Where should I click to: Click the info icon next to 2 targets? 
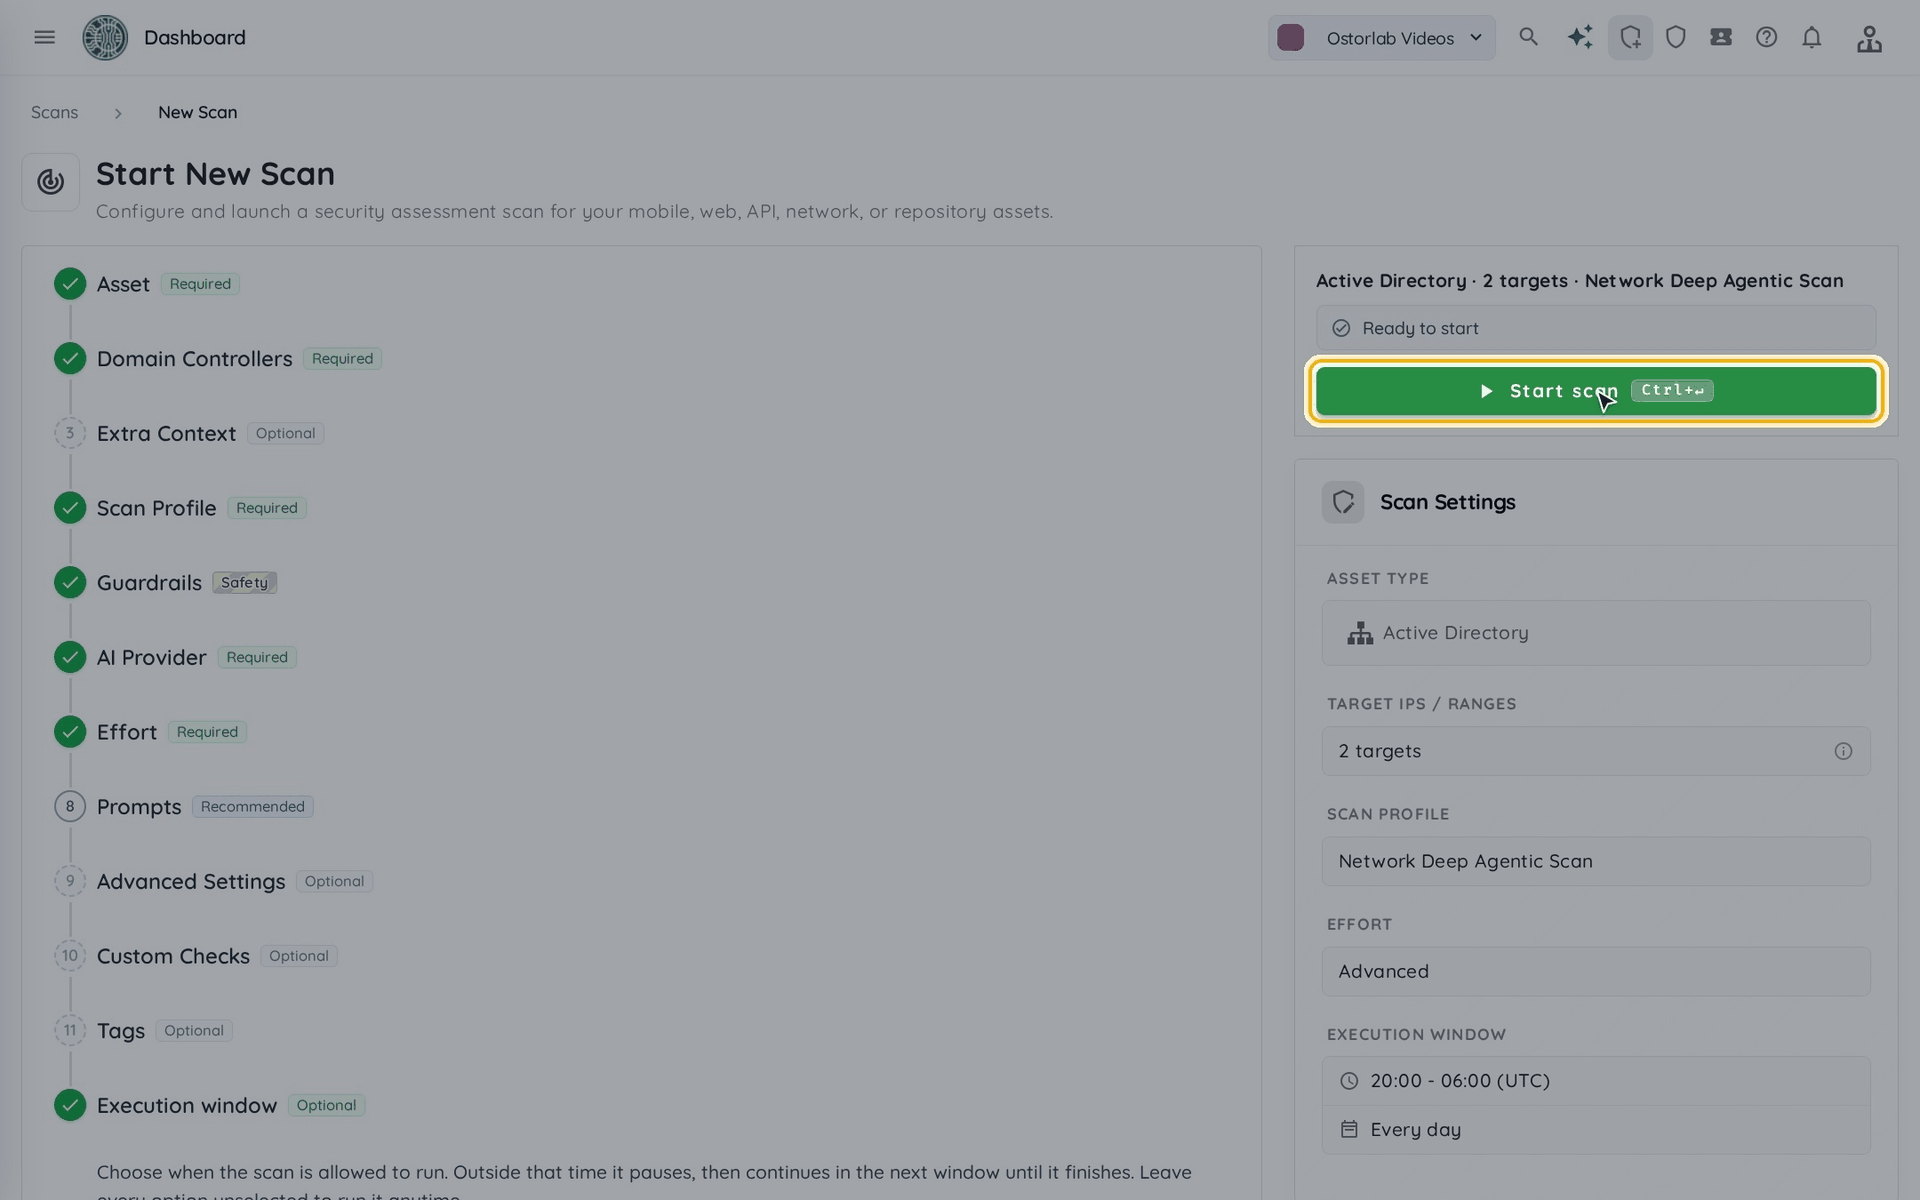[x=1843, y=751]
